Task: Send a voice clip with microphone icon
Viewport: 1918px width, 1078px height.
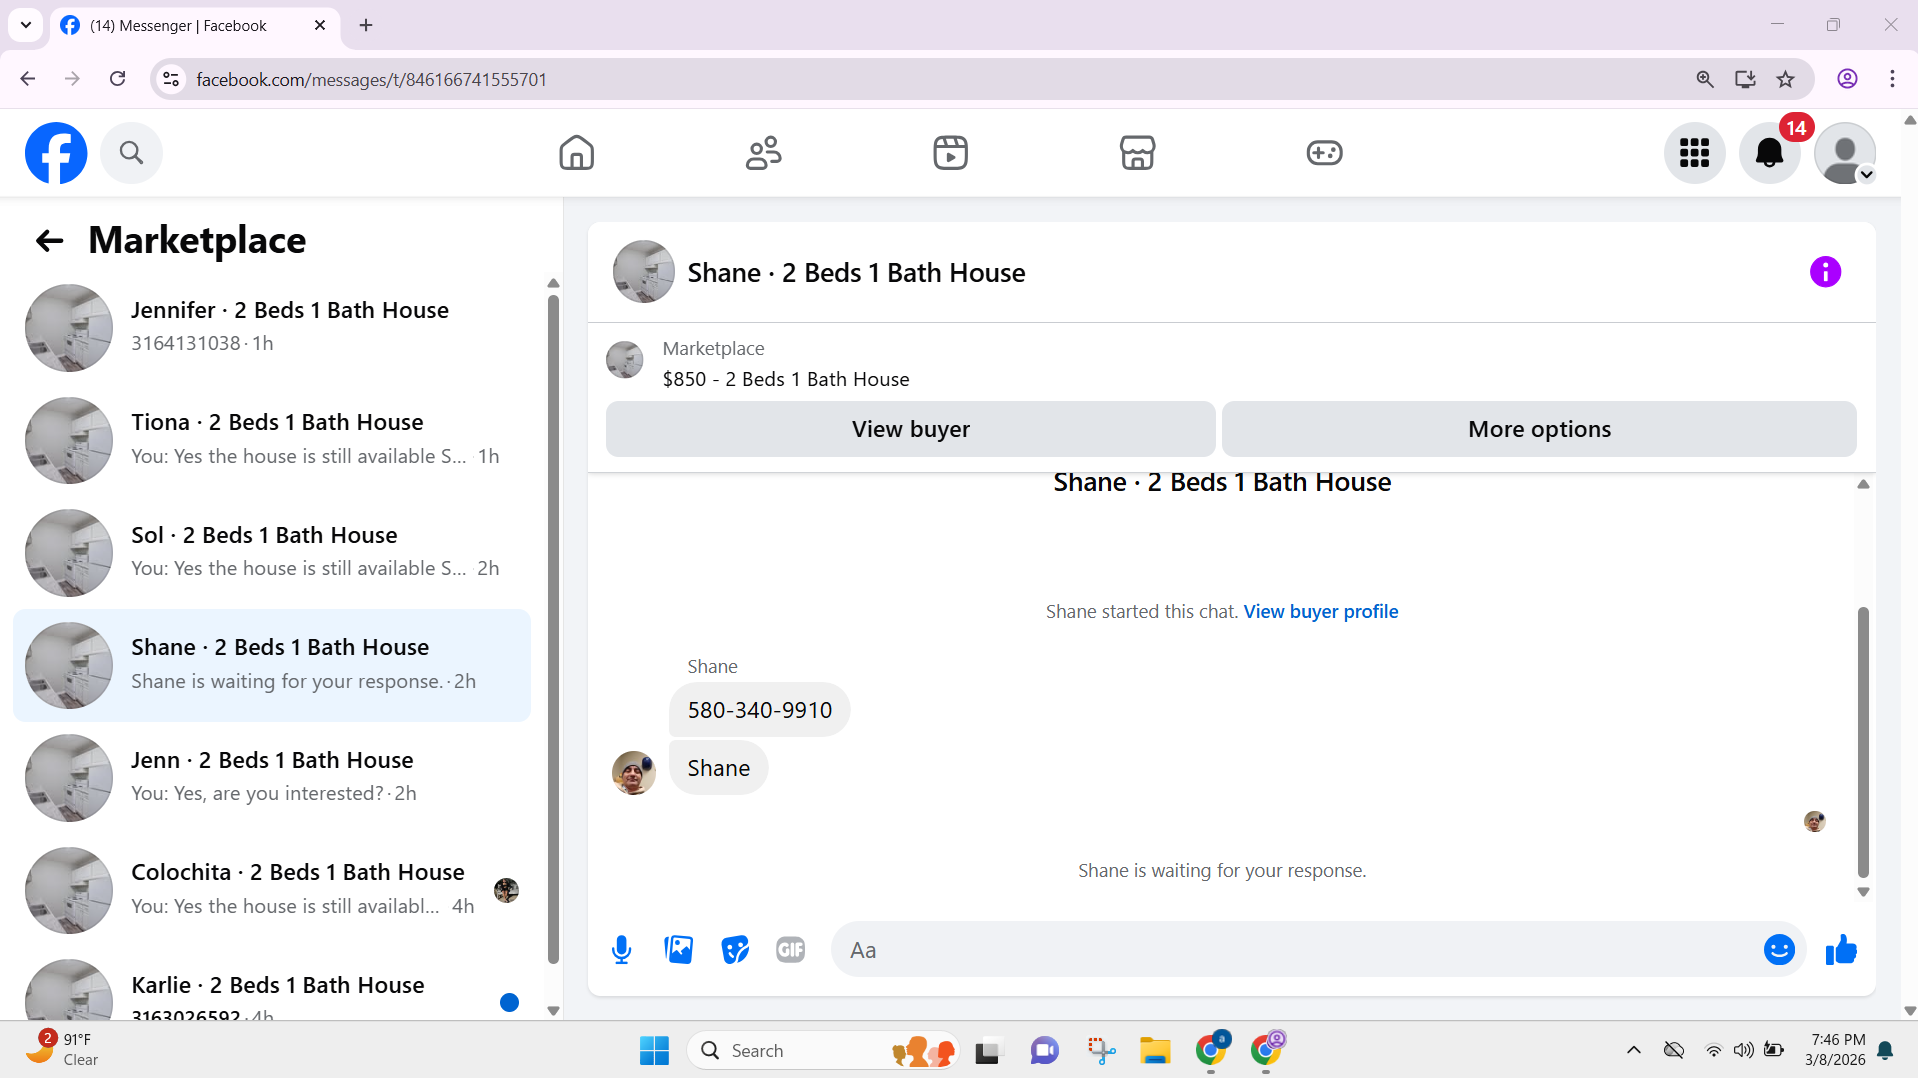Action: 621,949
